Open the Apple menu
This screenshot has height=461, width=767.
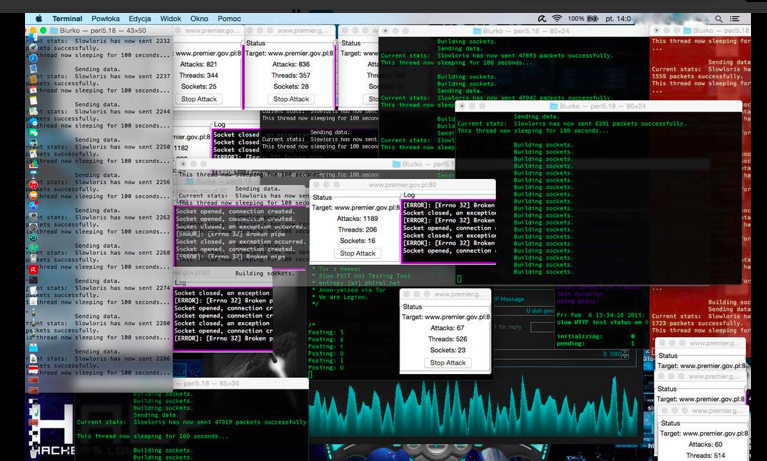click(x=39, y=19)
